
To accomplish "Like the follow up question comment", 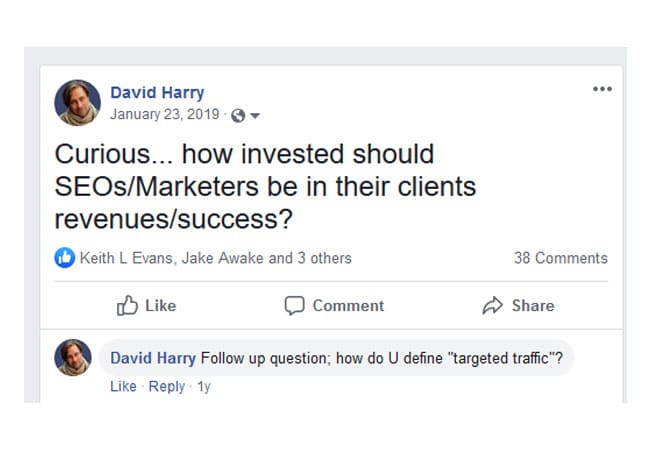I will click(123, 386).
